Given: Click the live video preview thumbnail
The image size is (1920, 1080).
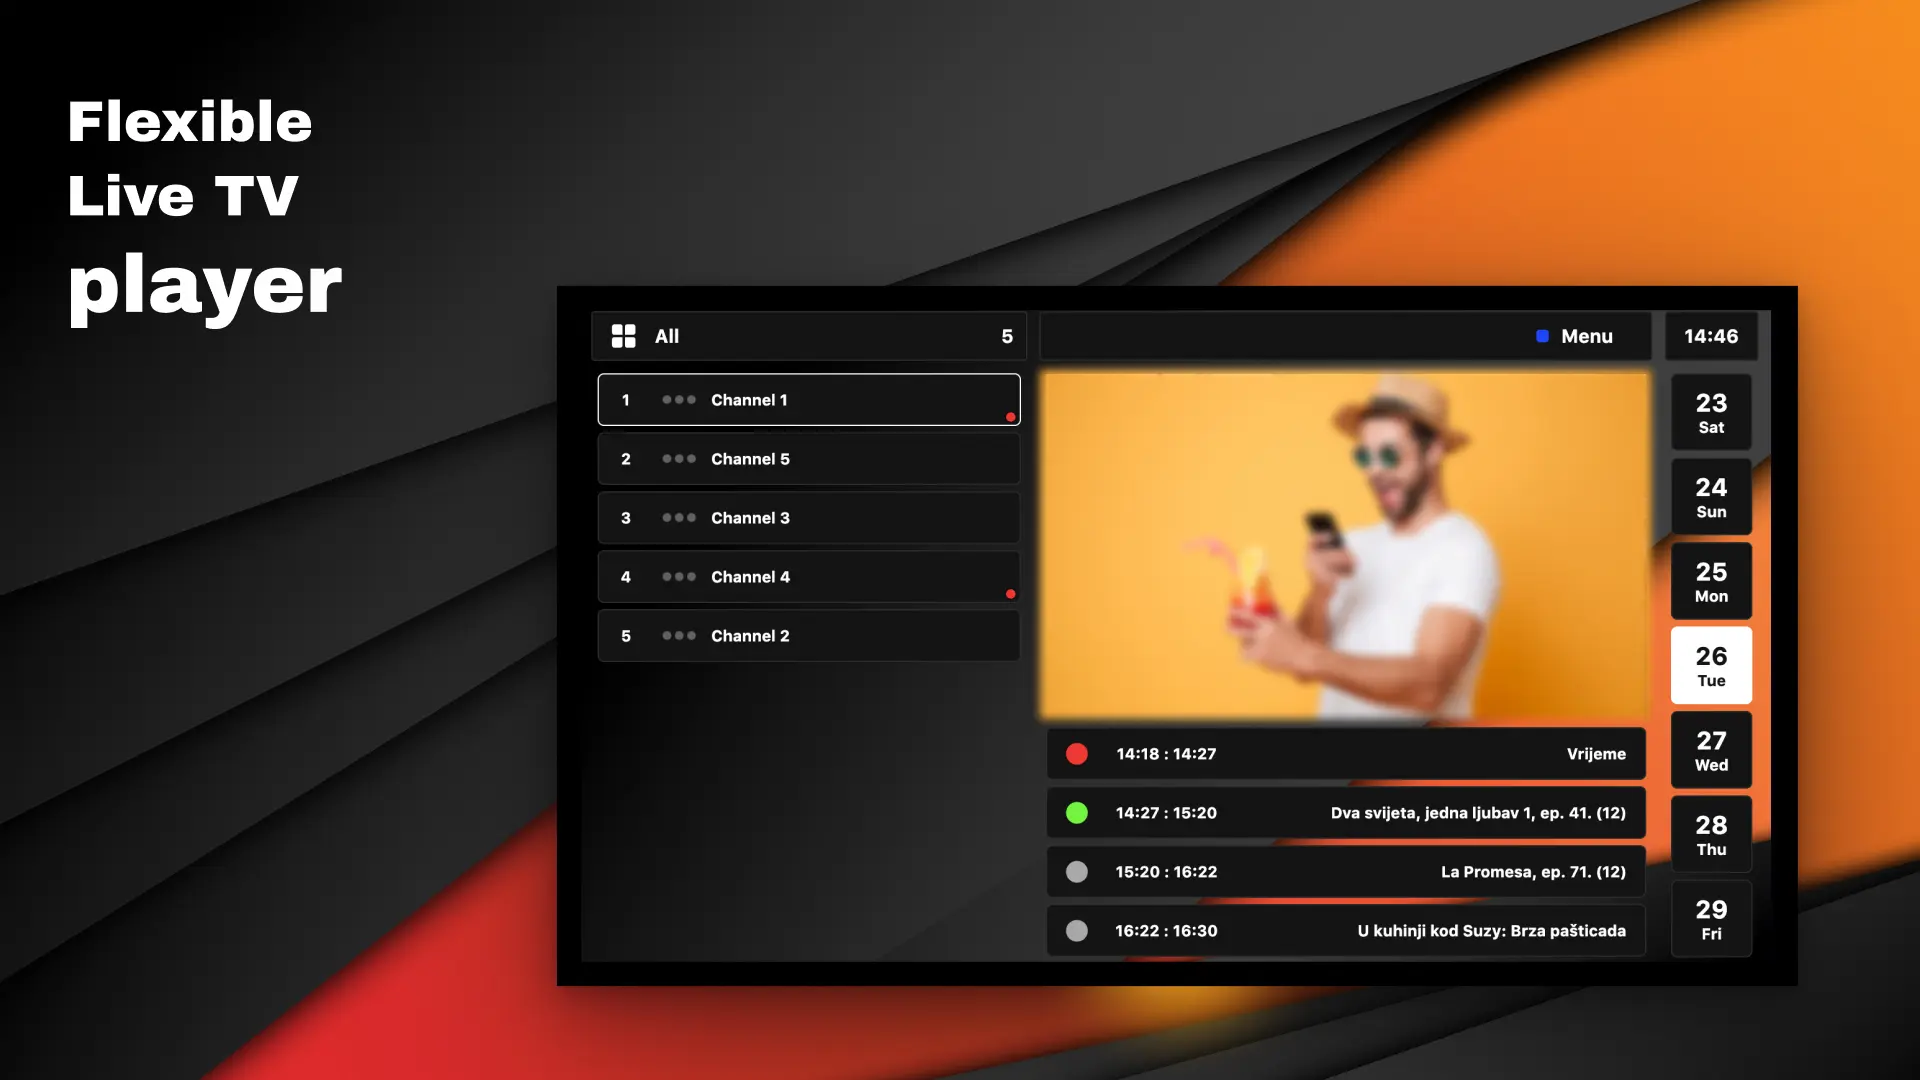Looking at the screenshot, I should click(x=1345, y=546).
